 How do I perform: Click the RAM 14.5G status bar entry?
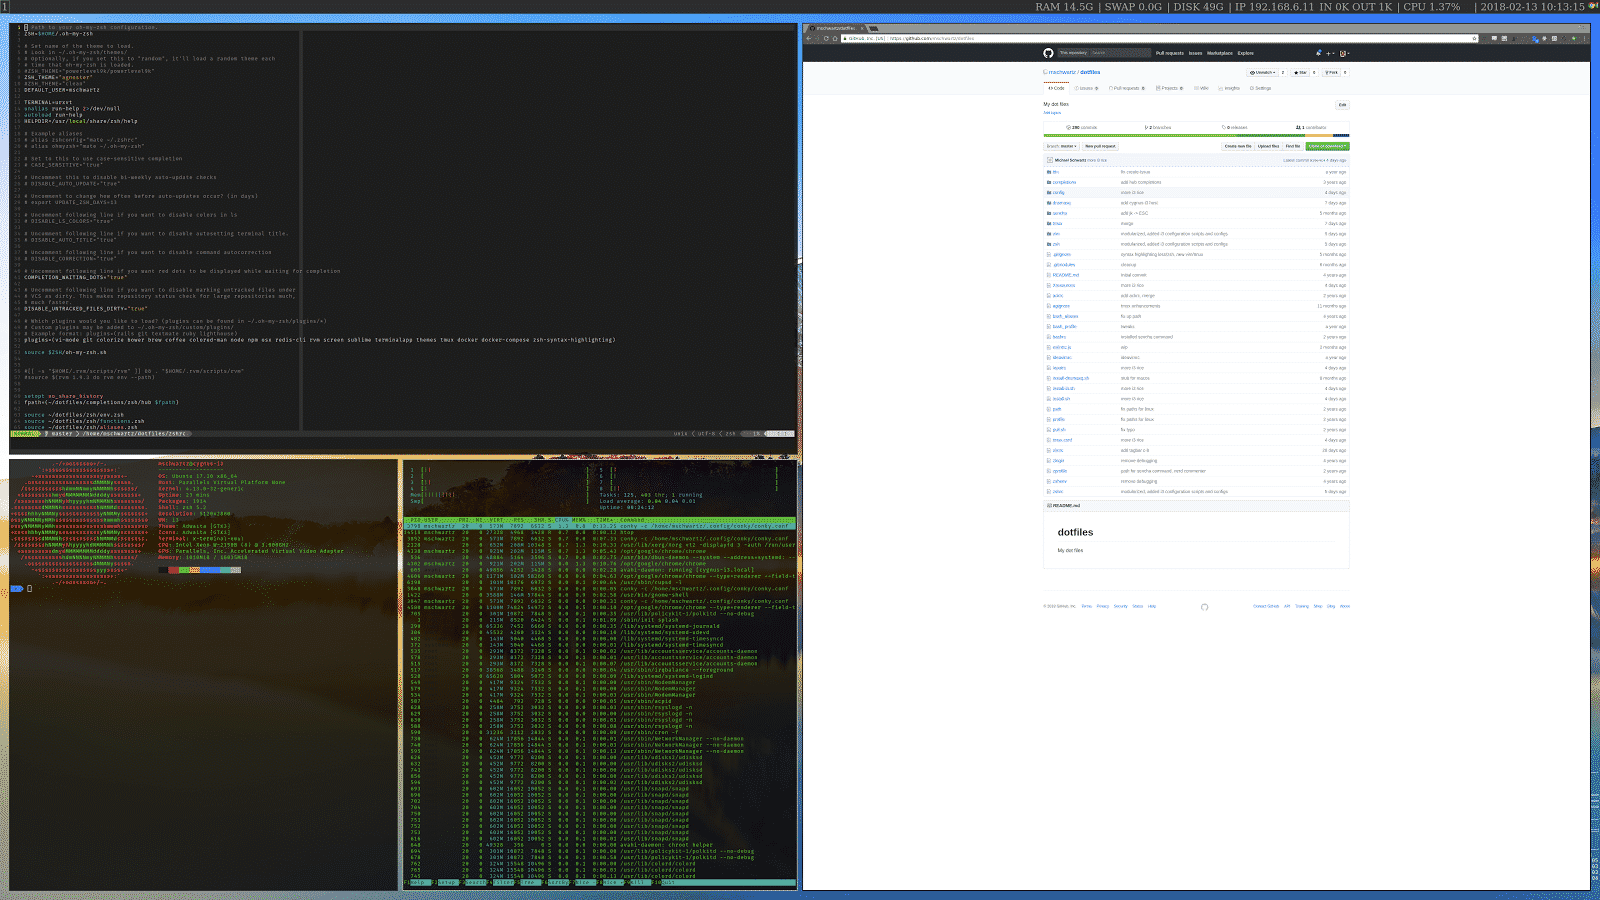[1064, 7]
